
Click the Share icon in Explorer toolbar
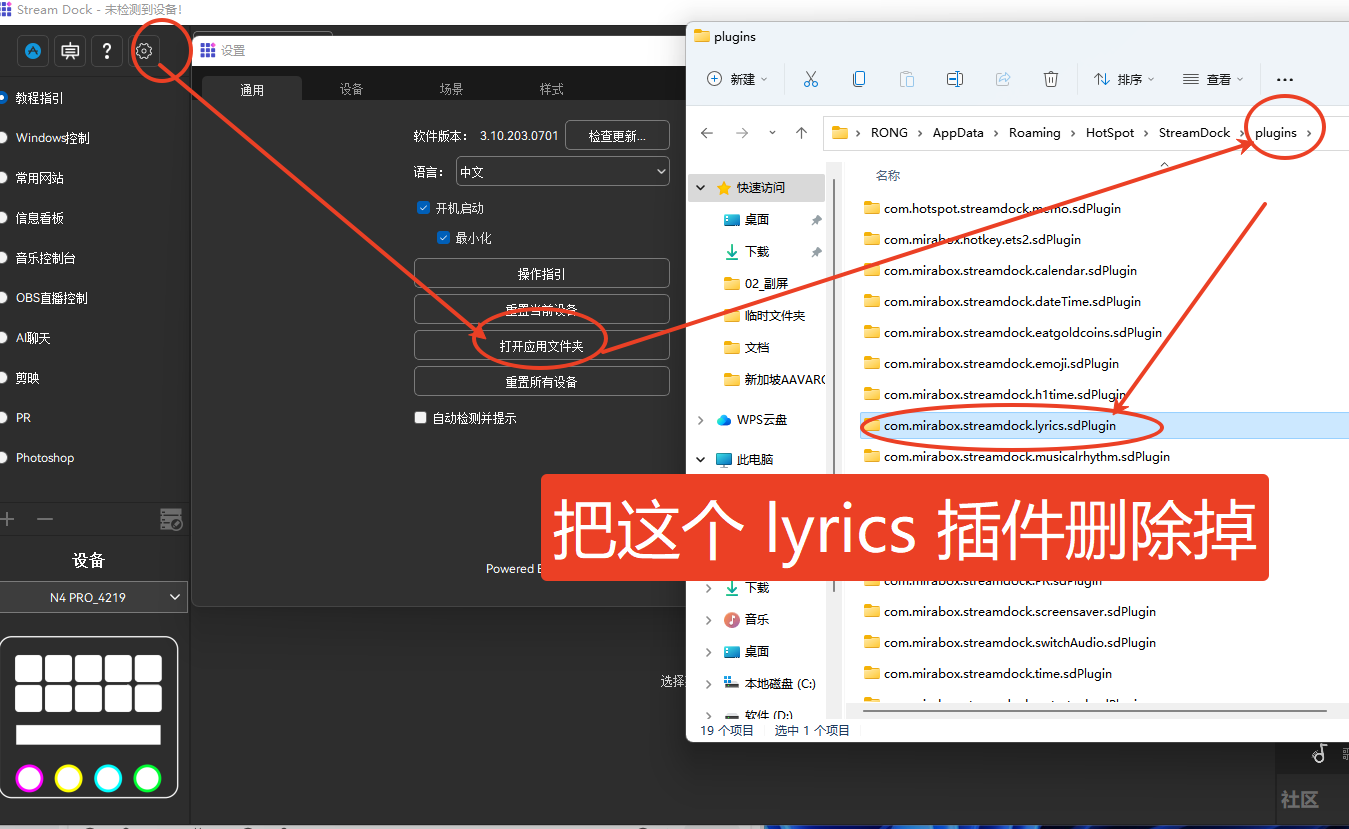[x=1003, y=79]
